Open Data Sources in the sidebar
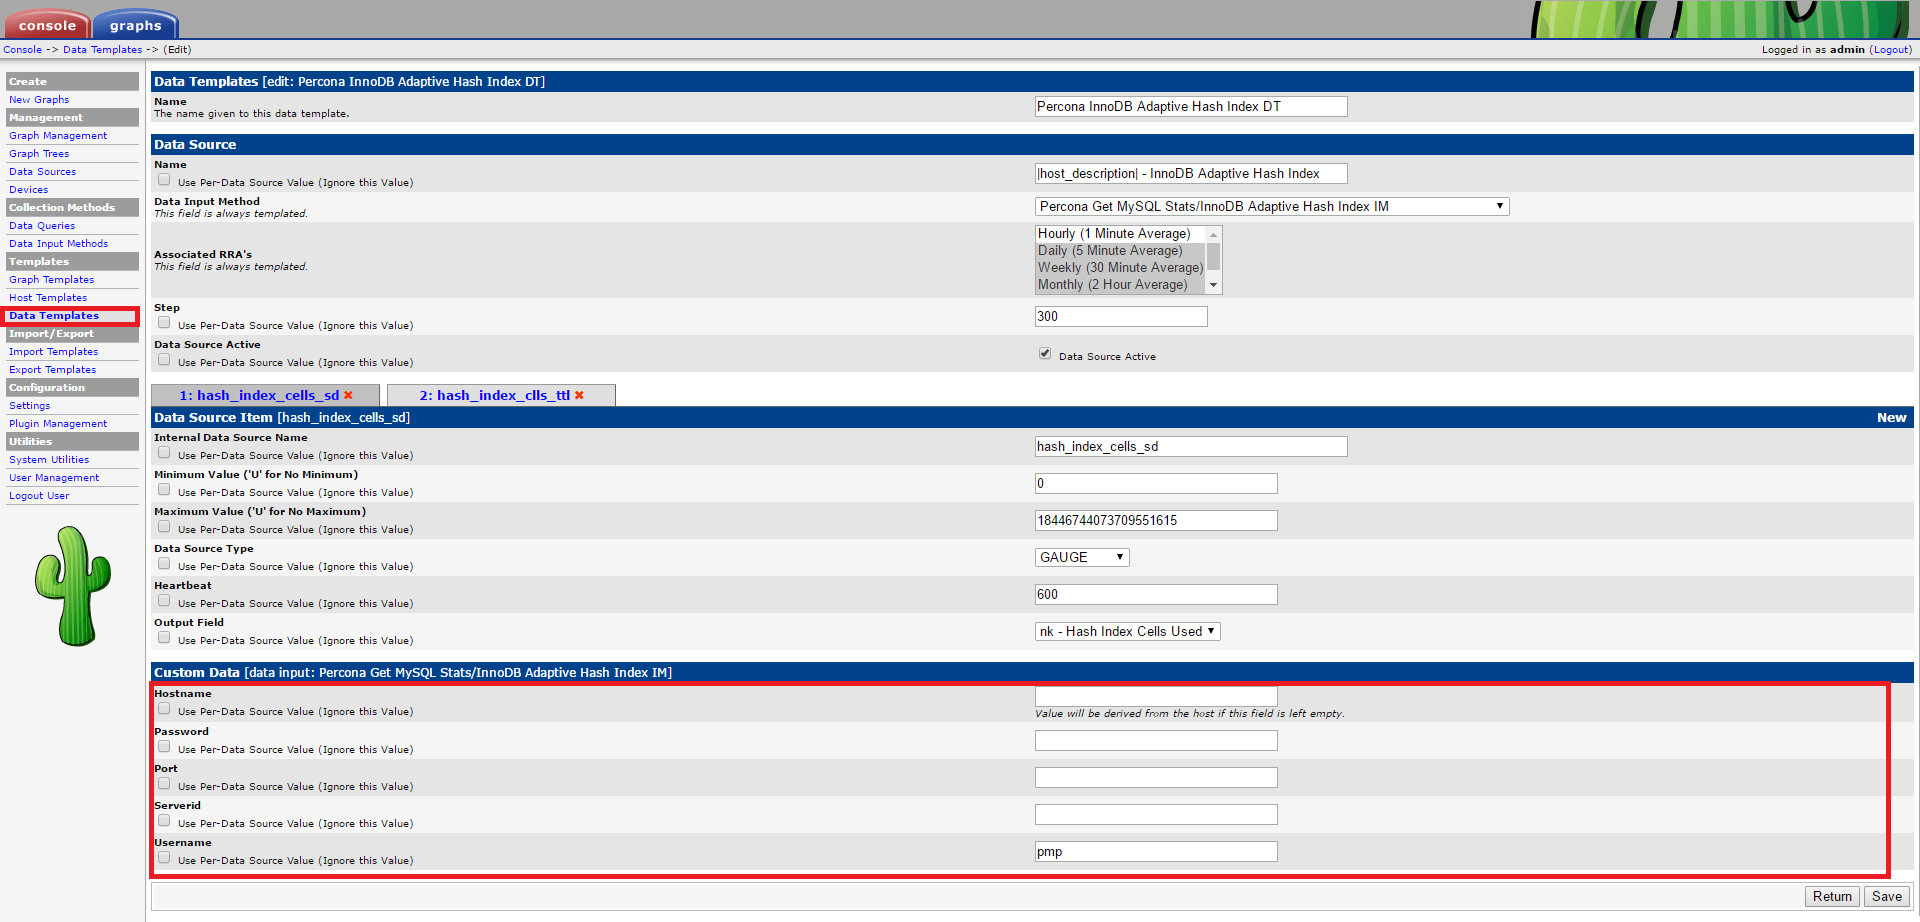This screenshot has width=1920, height=922. point(42,172)
